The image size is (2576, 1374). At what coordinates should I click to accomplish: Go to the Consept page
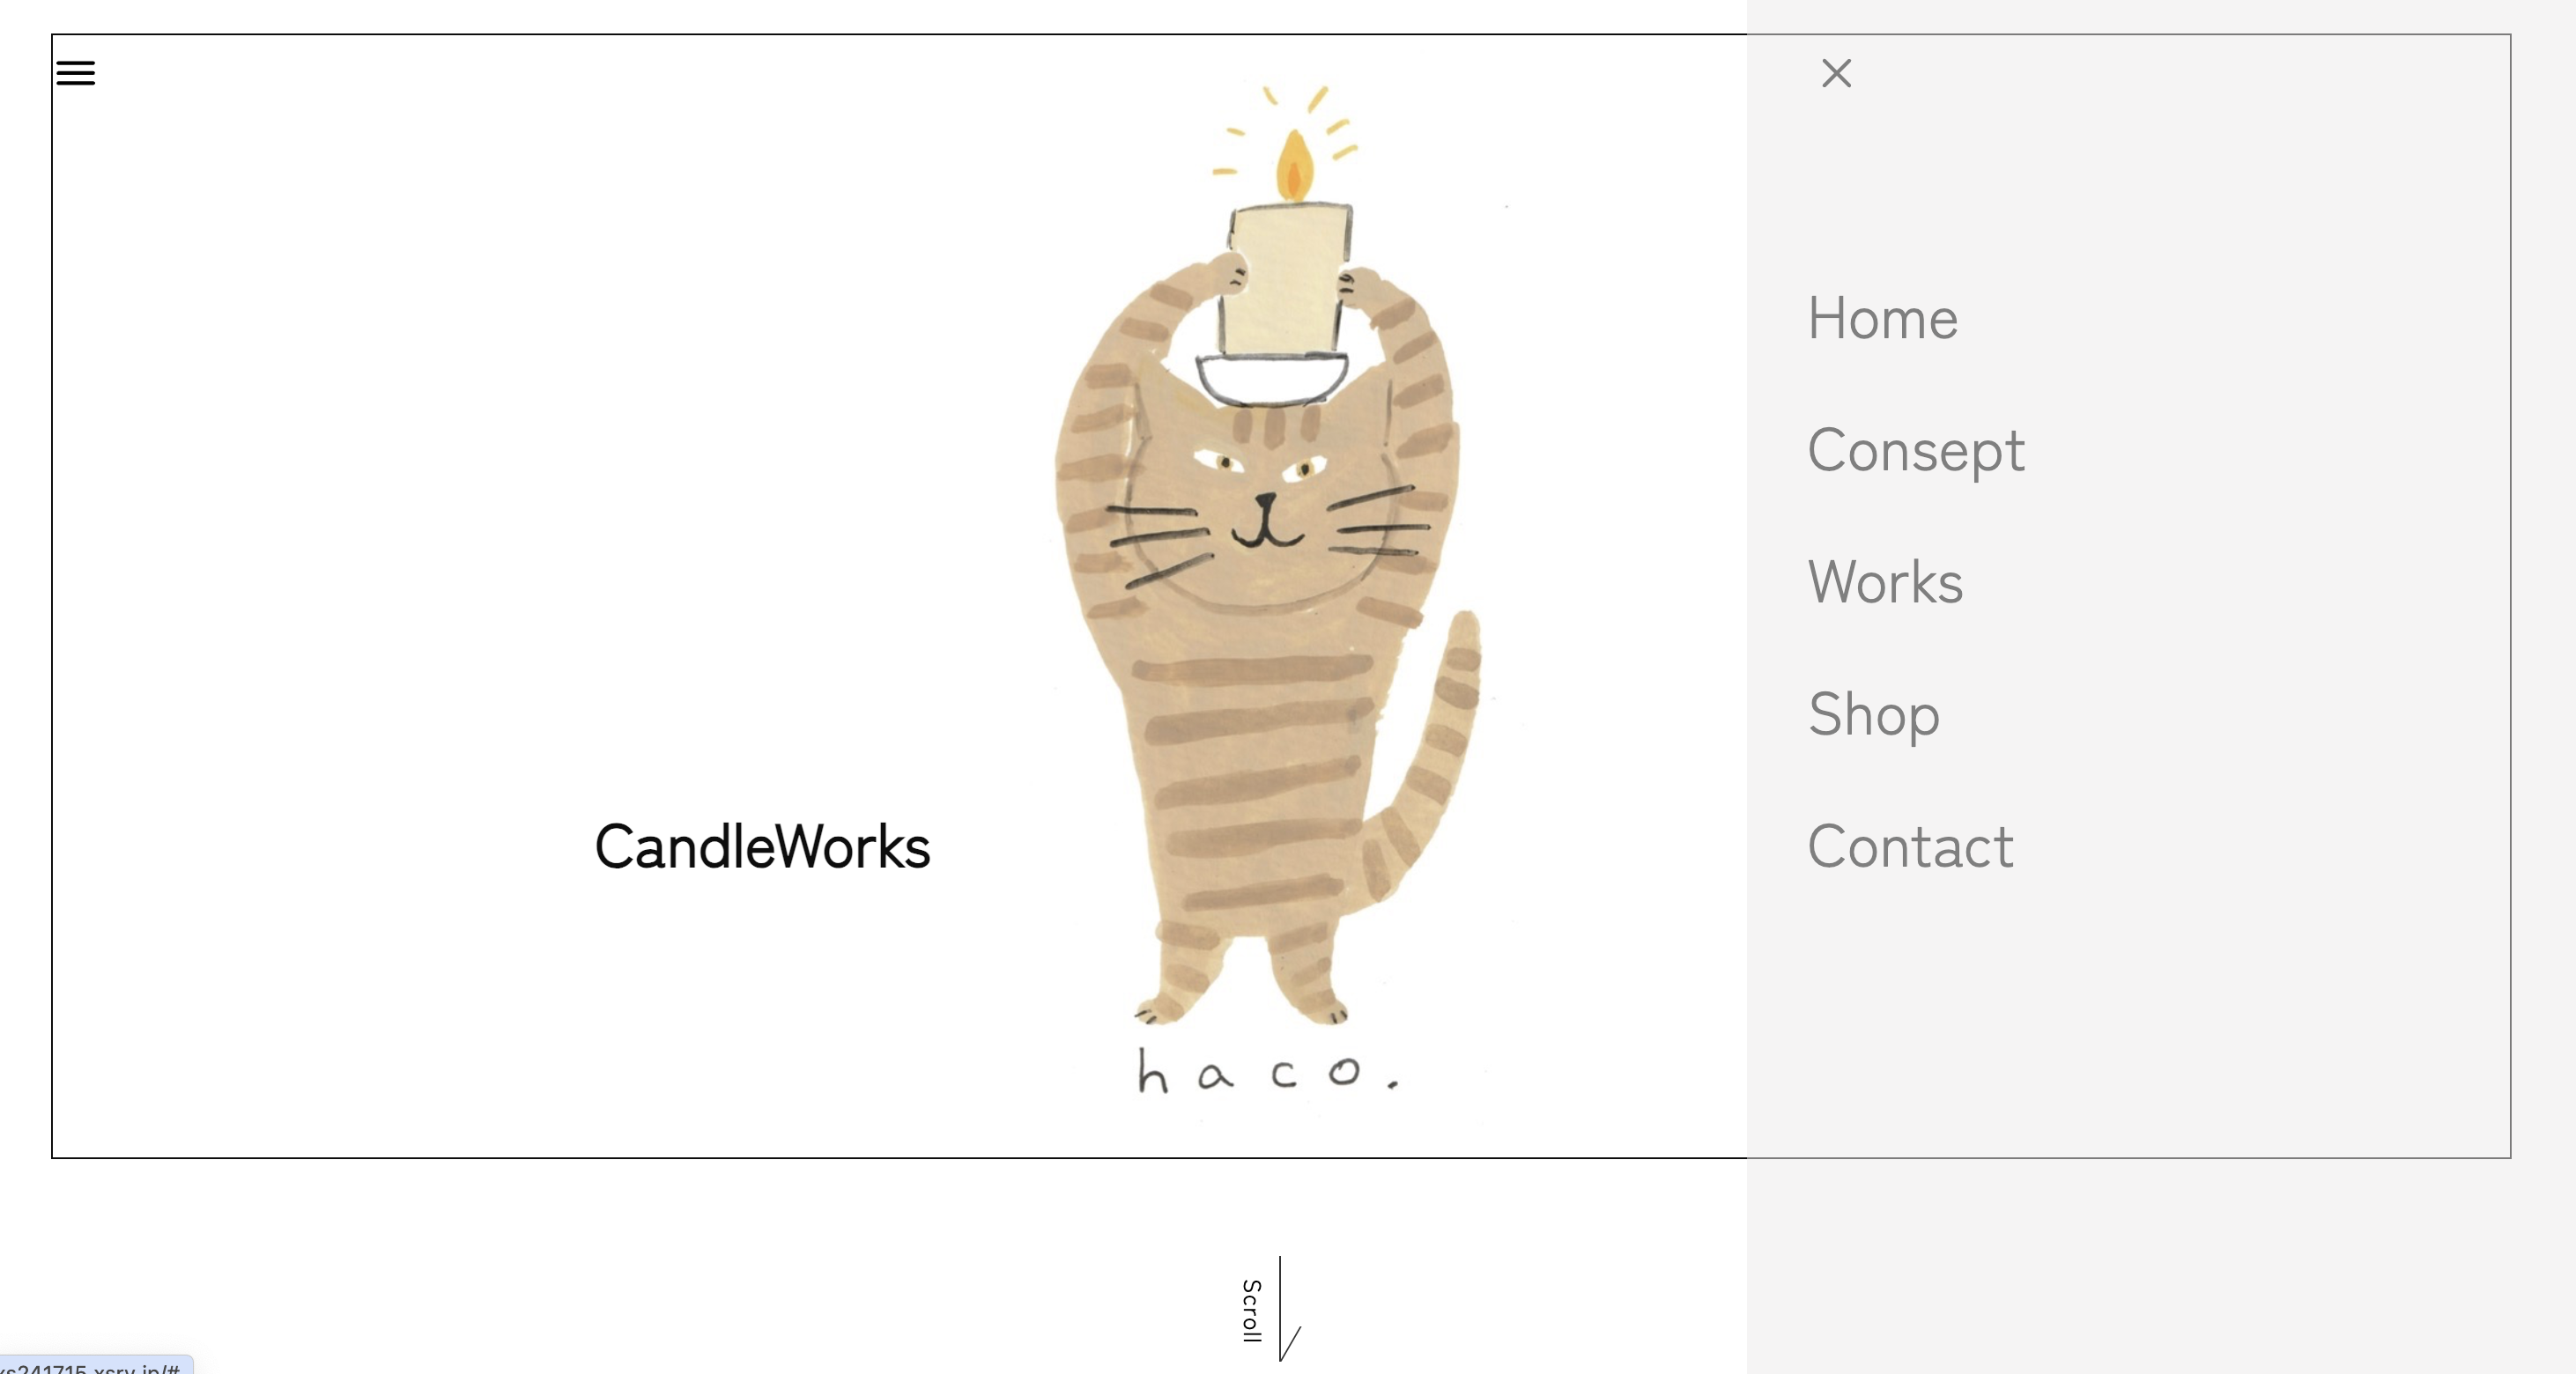pyautogui.click(x=1916, y=451)
